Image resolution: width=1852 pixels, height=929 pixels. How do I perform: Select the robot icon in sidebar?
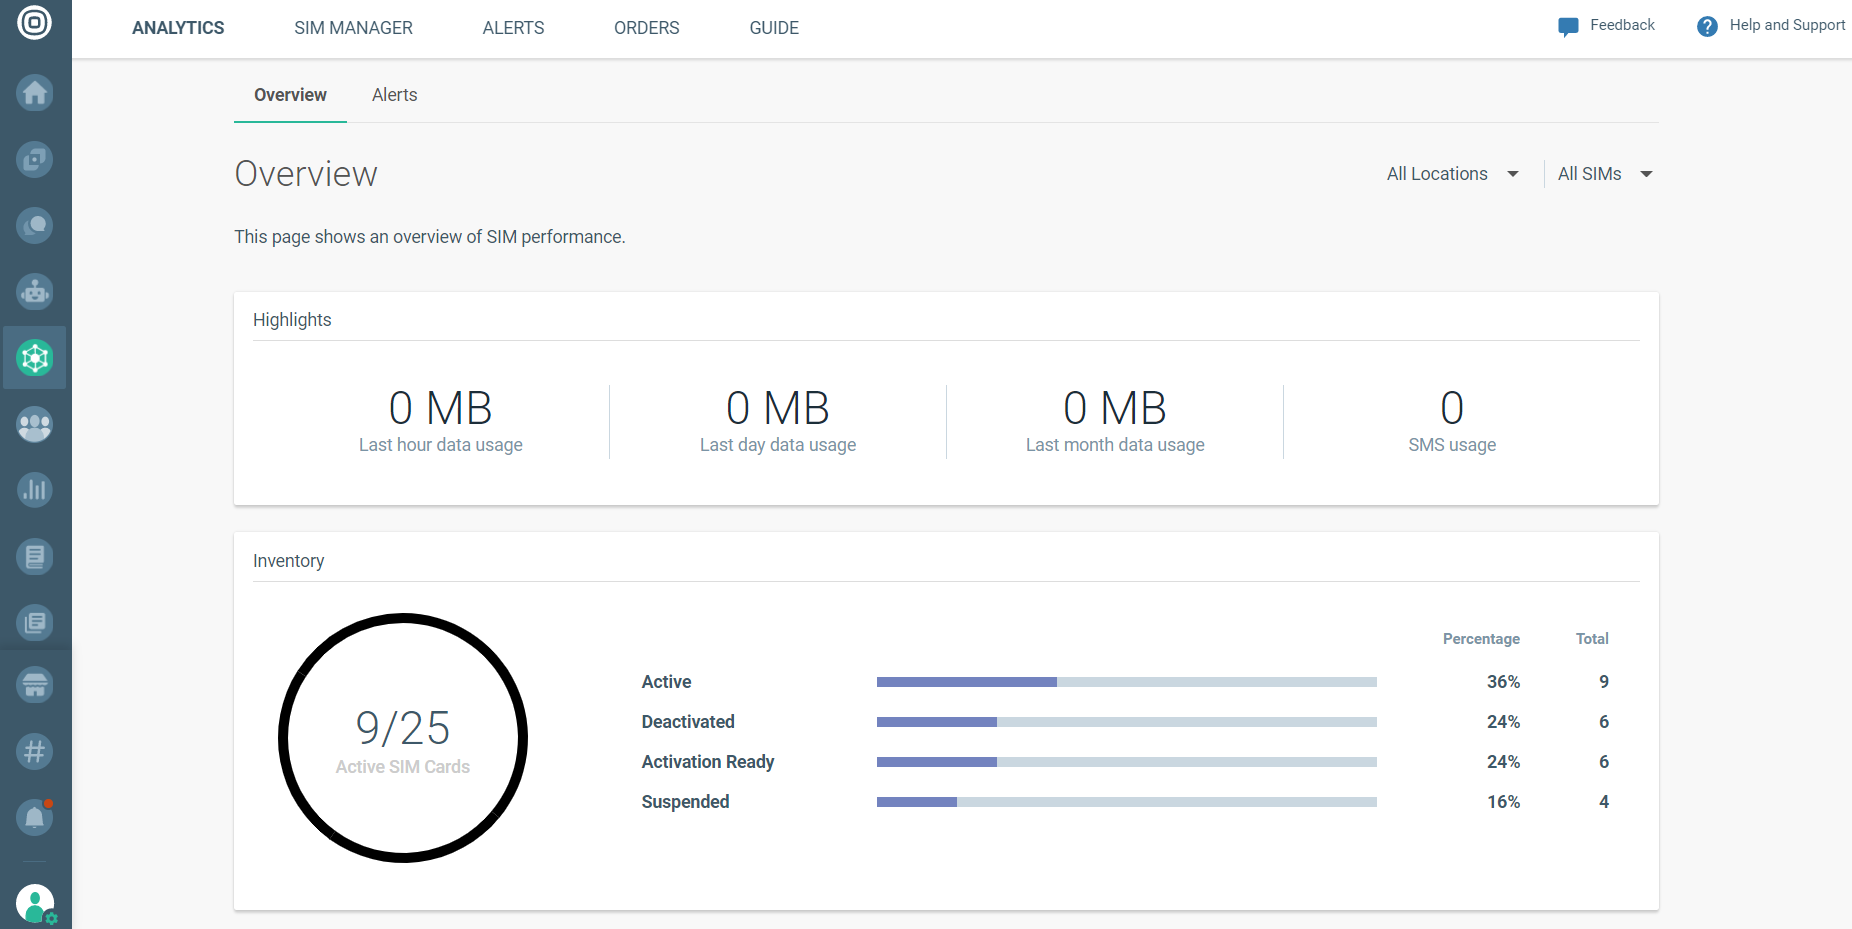(35, 292)
